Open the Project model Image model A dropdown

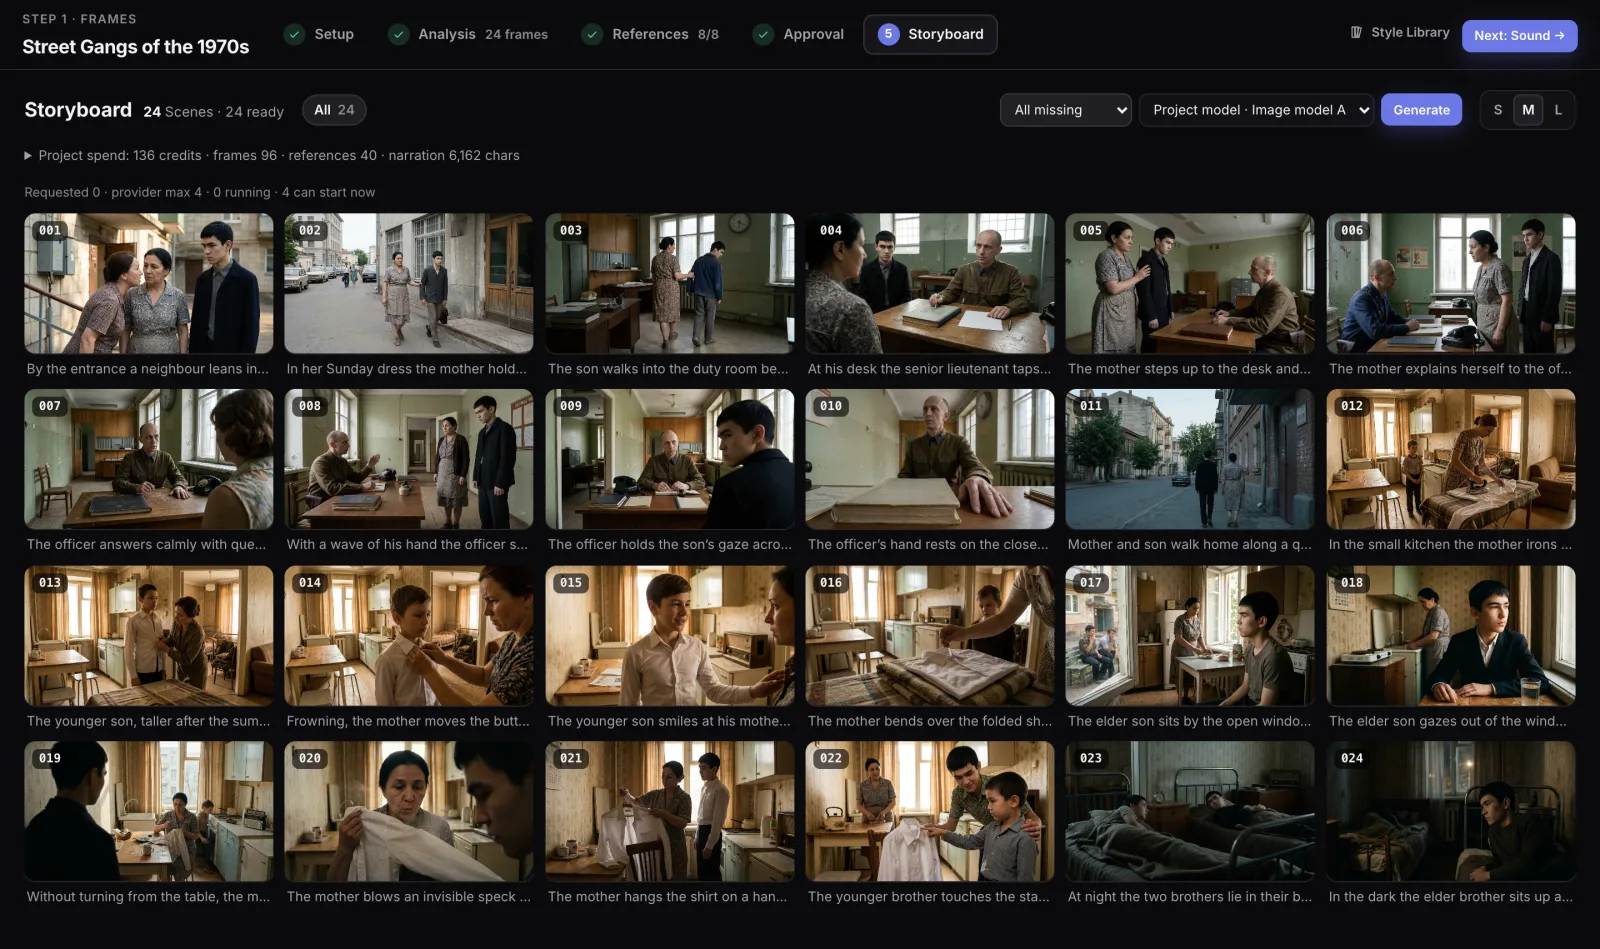tap(1256, 110)
